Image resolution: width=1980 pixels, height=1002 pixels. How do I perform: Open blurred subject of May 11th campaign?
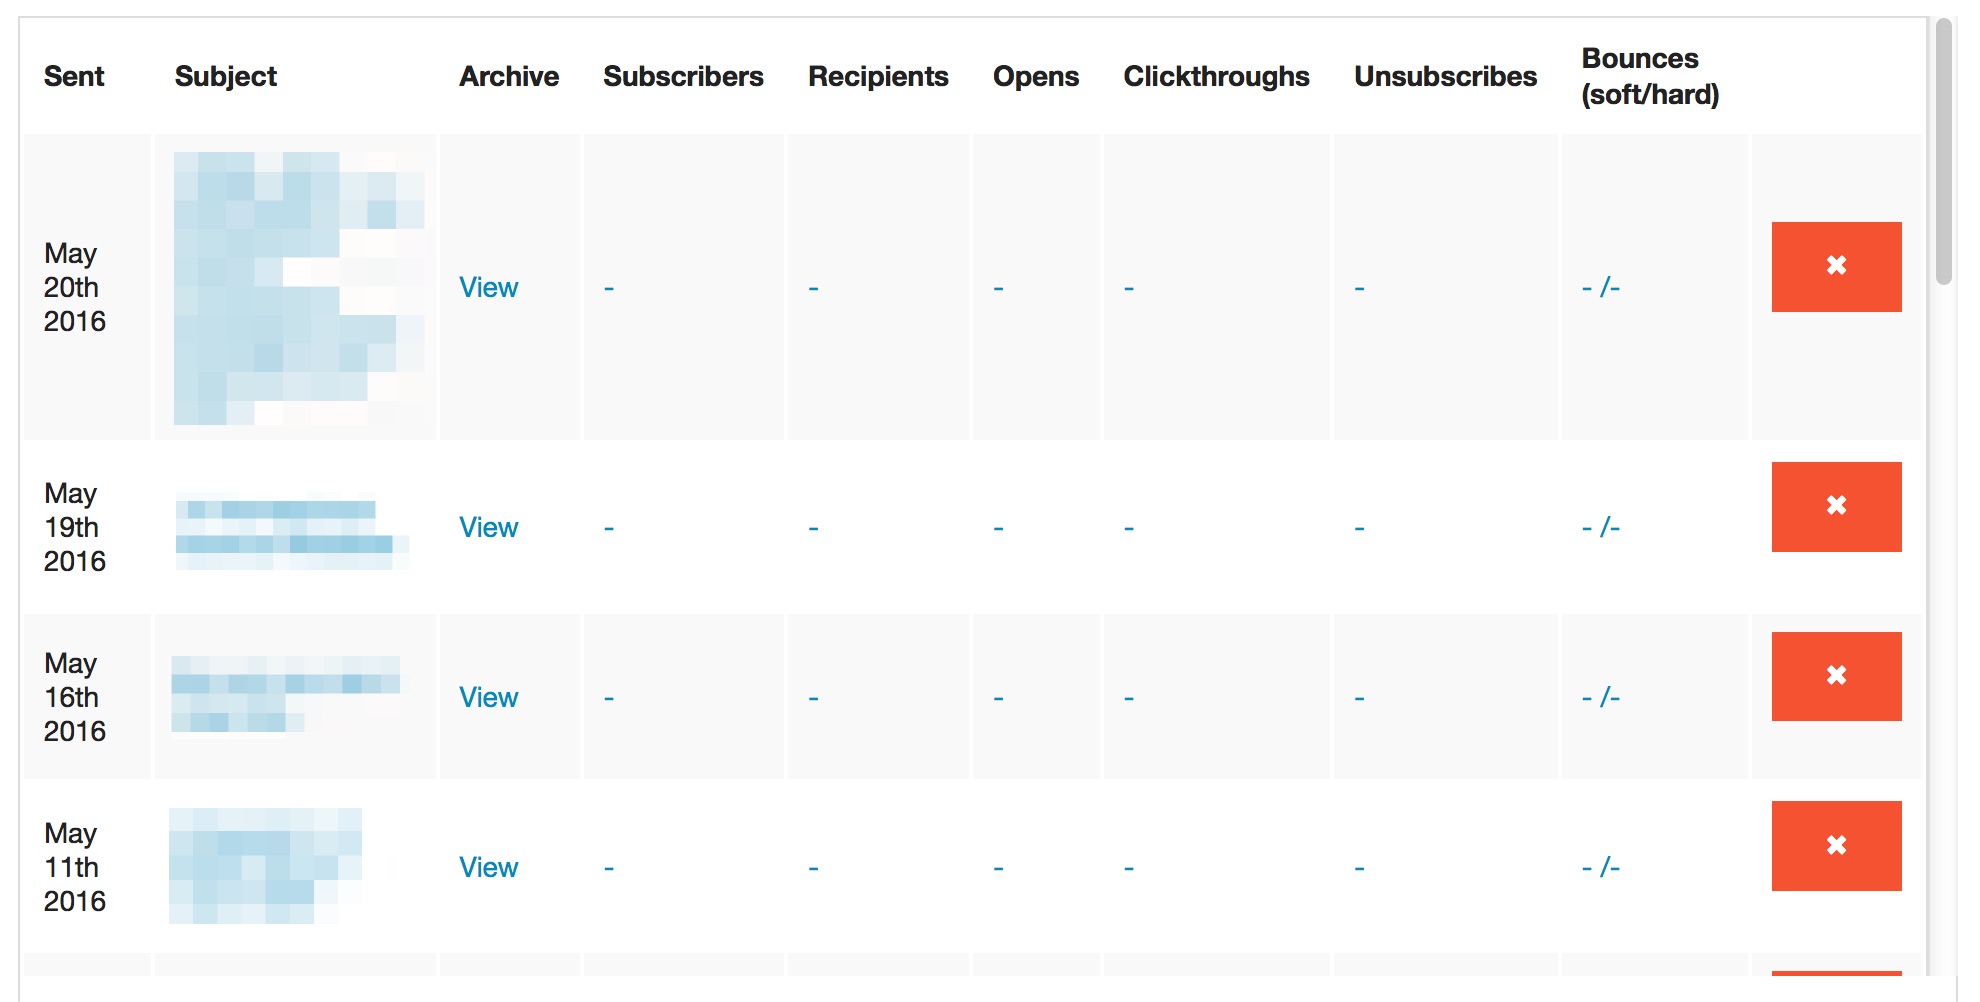(265, 866)
